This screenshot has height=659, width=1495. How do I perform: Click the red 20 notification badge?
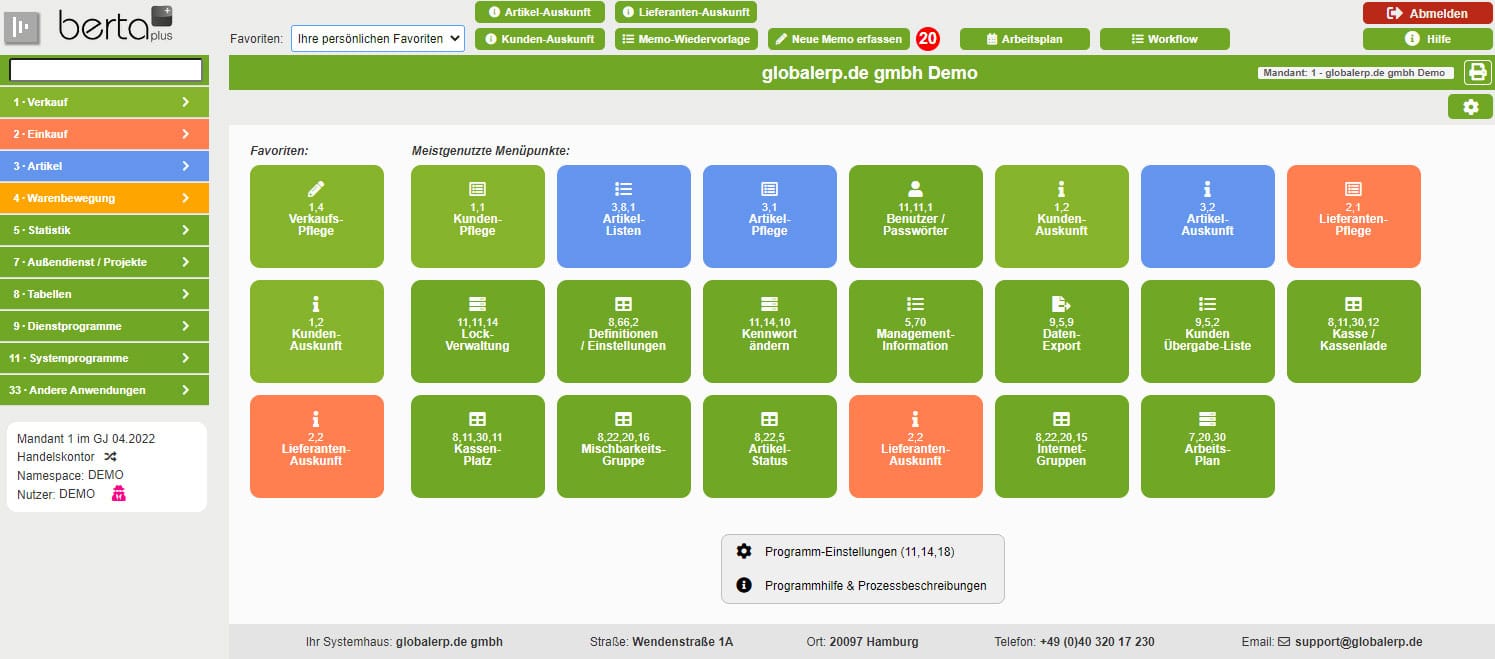pyautogui.click(x=928, y=39)
